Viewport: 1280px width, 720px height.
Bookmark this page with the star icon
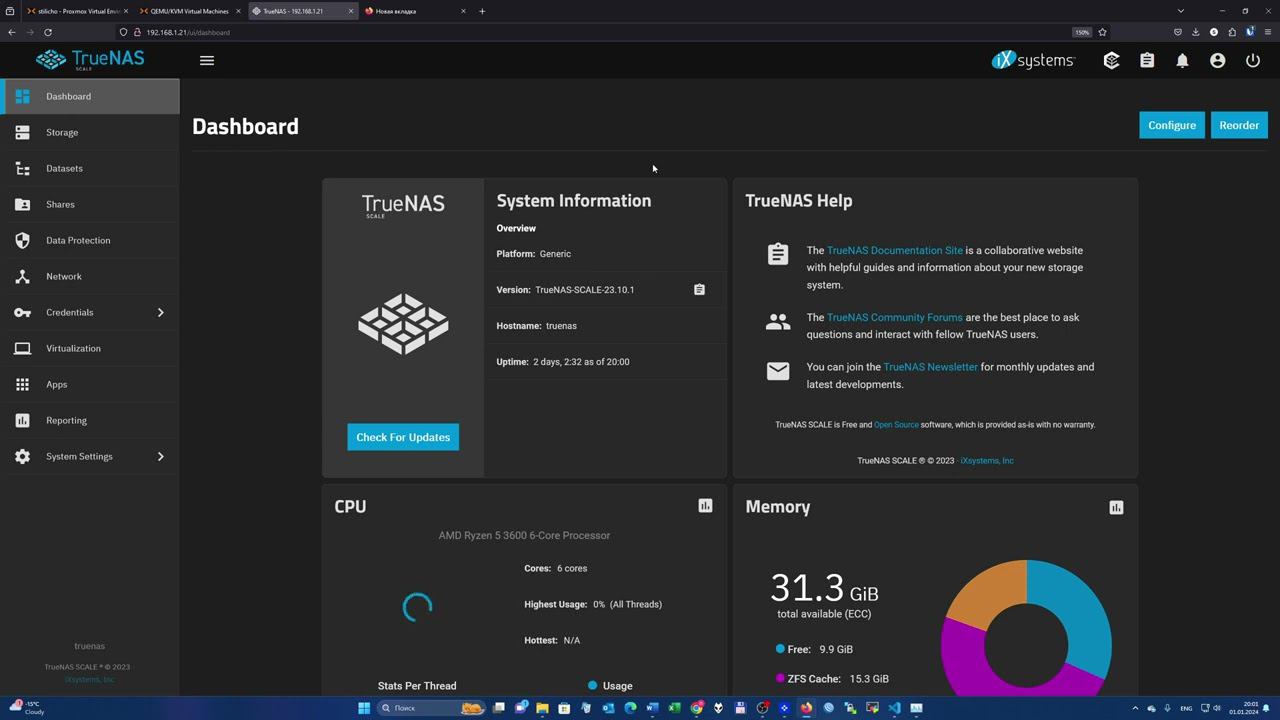pyautogui.click(x=1102, y=32)
